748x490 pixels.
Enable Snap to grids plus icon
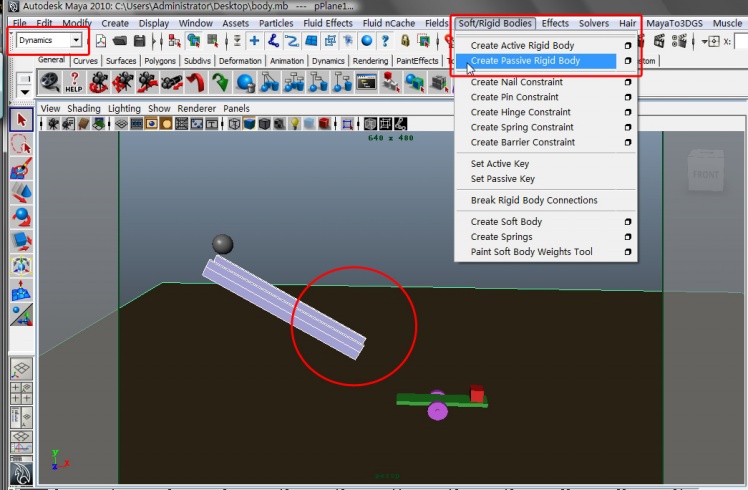(x=254, y=41)
